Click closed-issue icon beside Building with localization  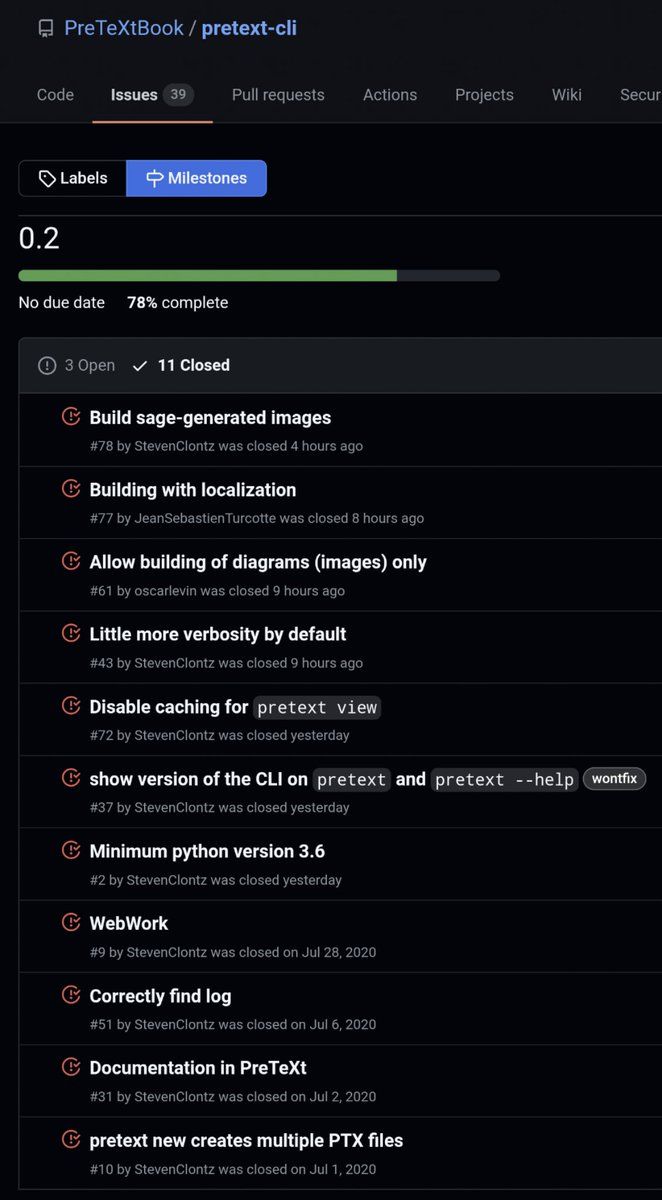pos(71,488)
